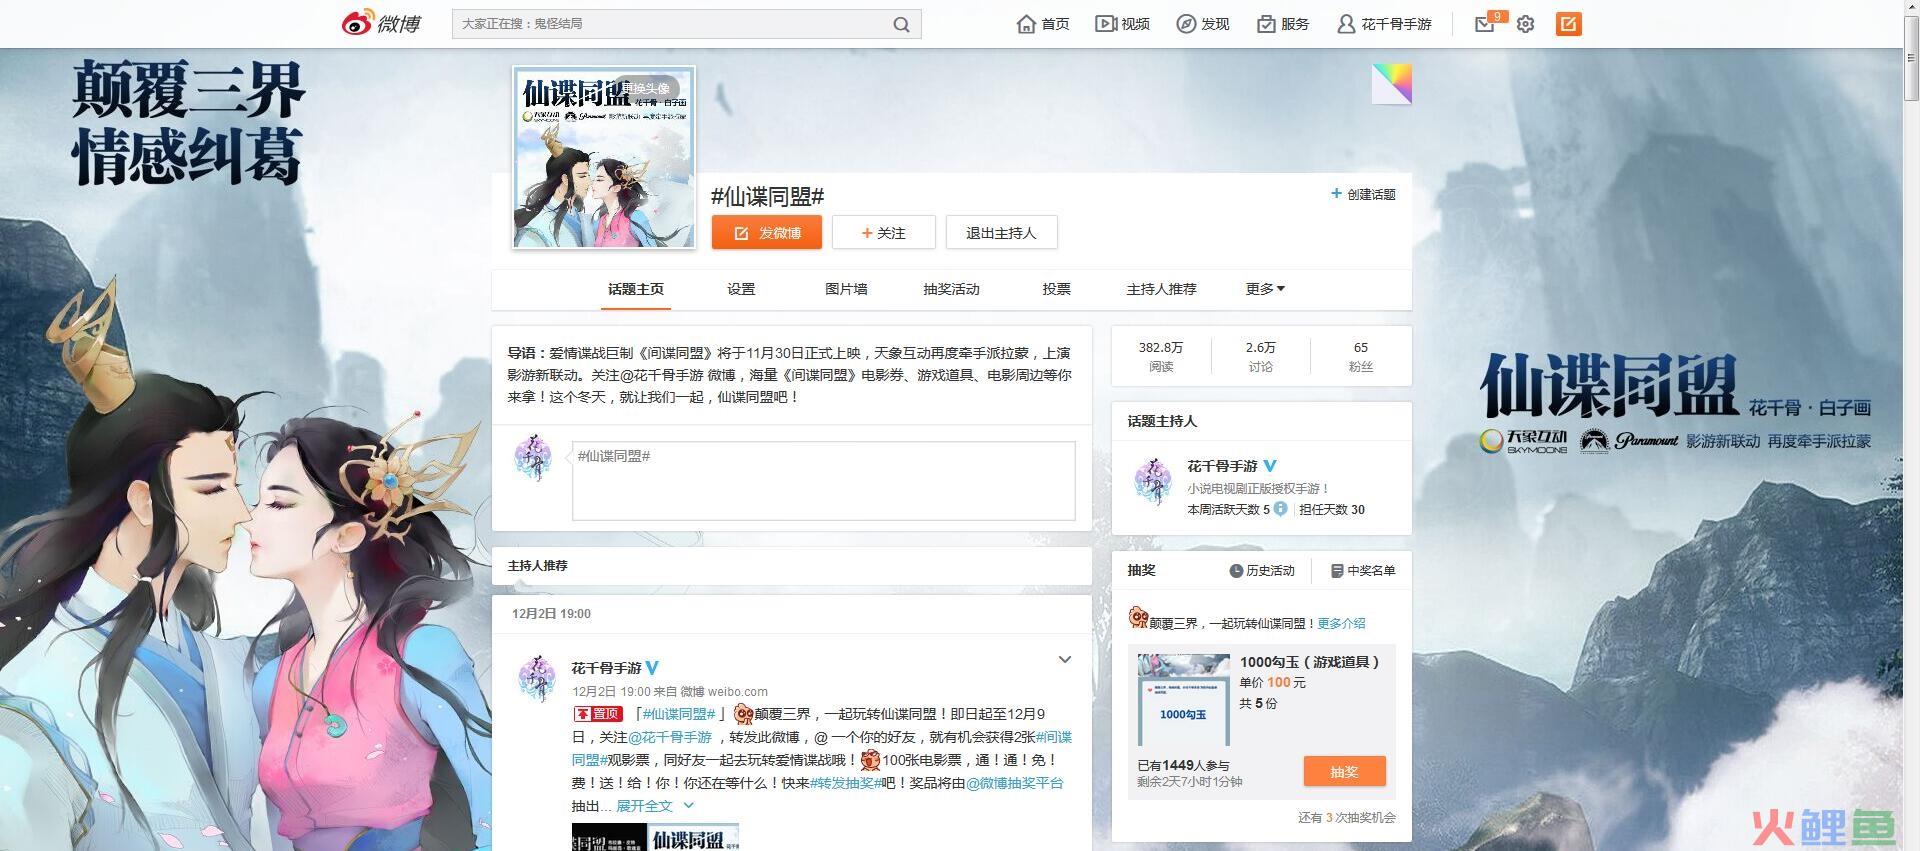The width and height of the screenshot is (1920, 851).
Task: Open 花千骨手游 profile in top bar
Action: pyautogui.click(x=1385, y=24)
